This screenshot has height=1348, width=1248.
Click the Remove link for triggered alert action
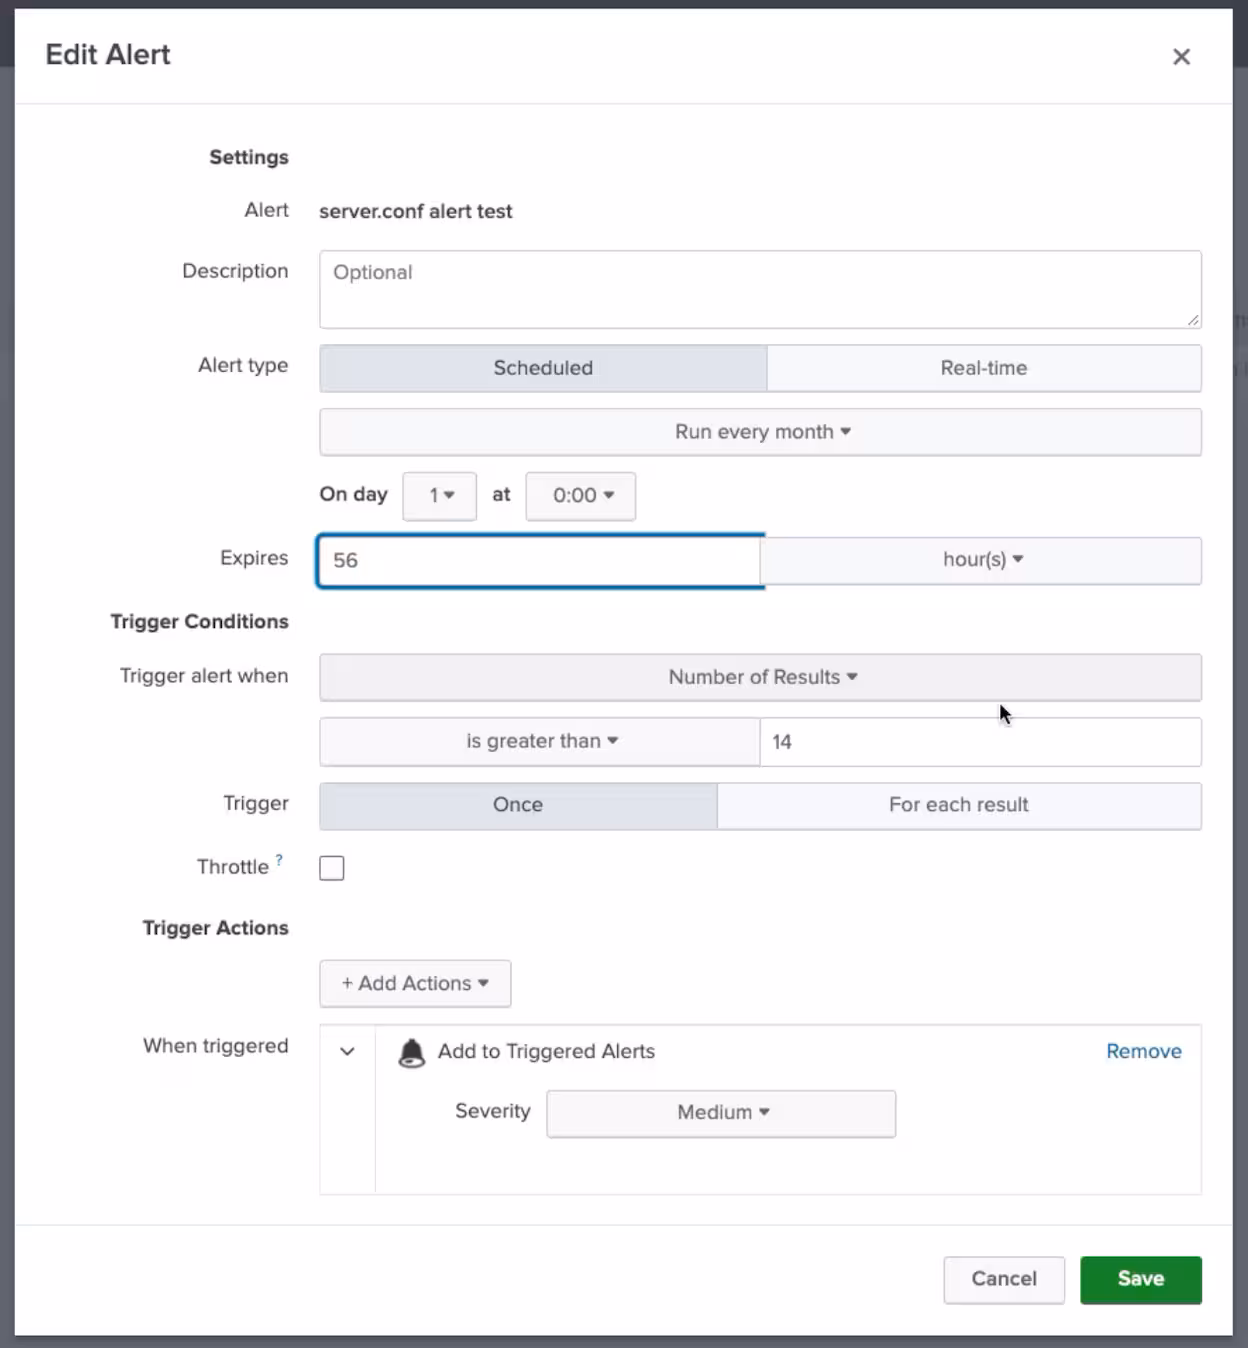(1143, 1051)
